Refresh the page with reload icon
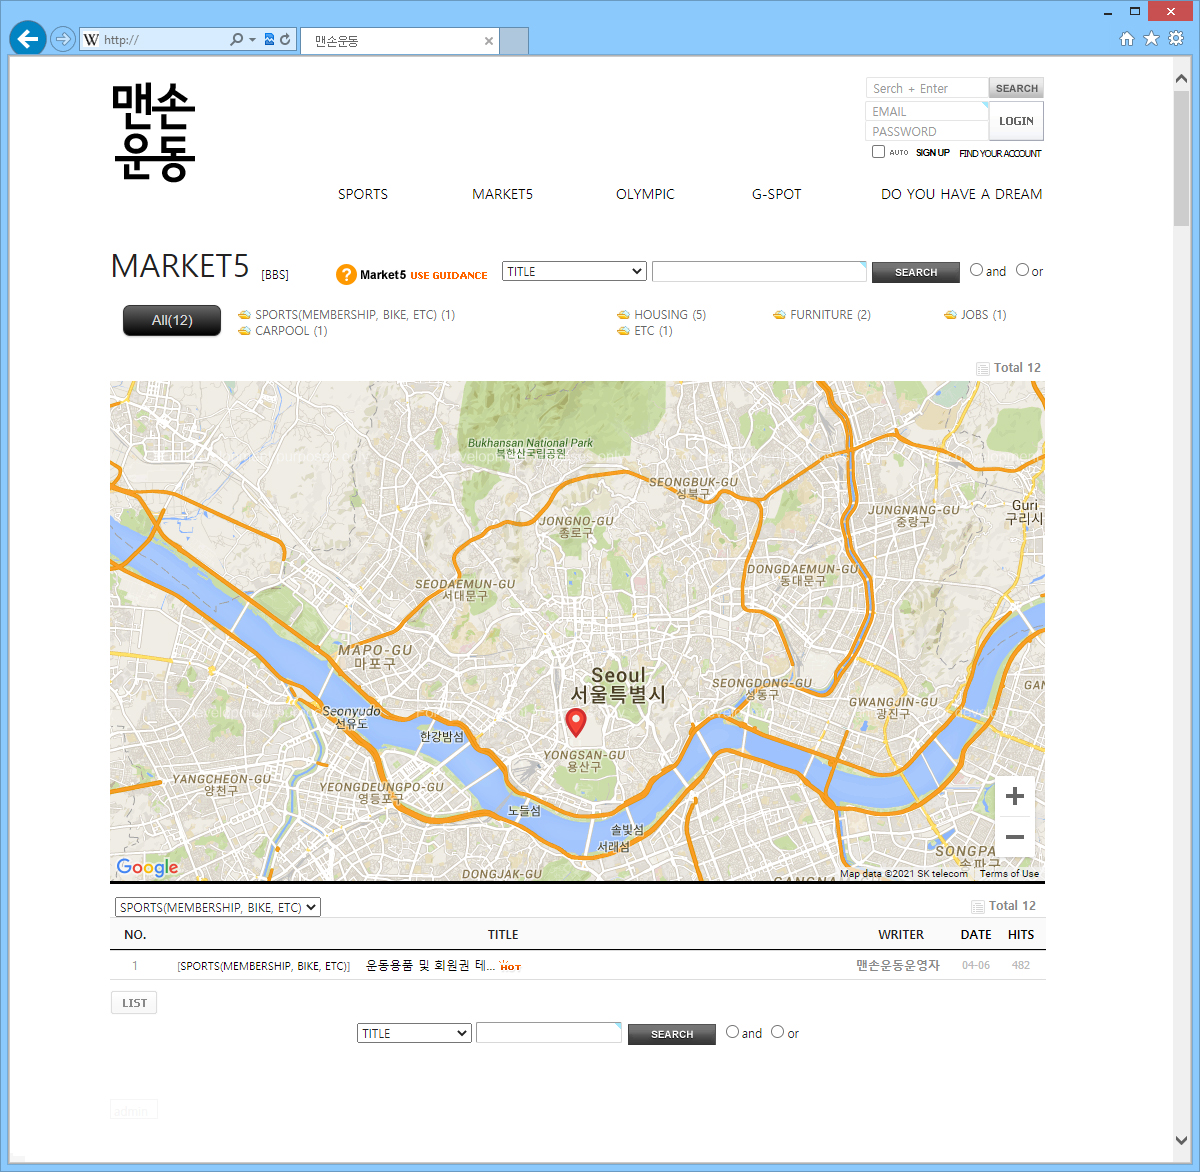The image size is (1200, 1172). point(285,40)
